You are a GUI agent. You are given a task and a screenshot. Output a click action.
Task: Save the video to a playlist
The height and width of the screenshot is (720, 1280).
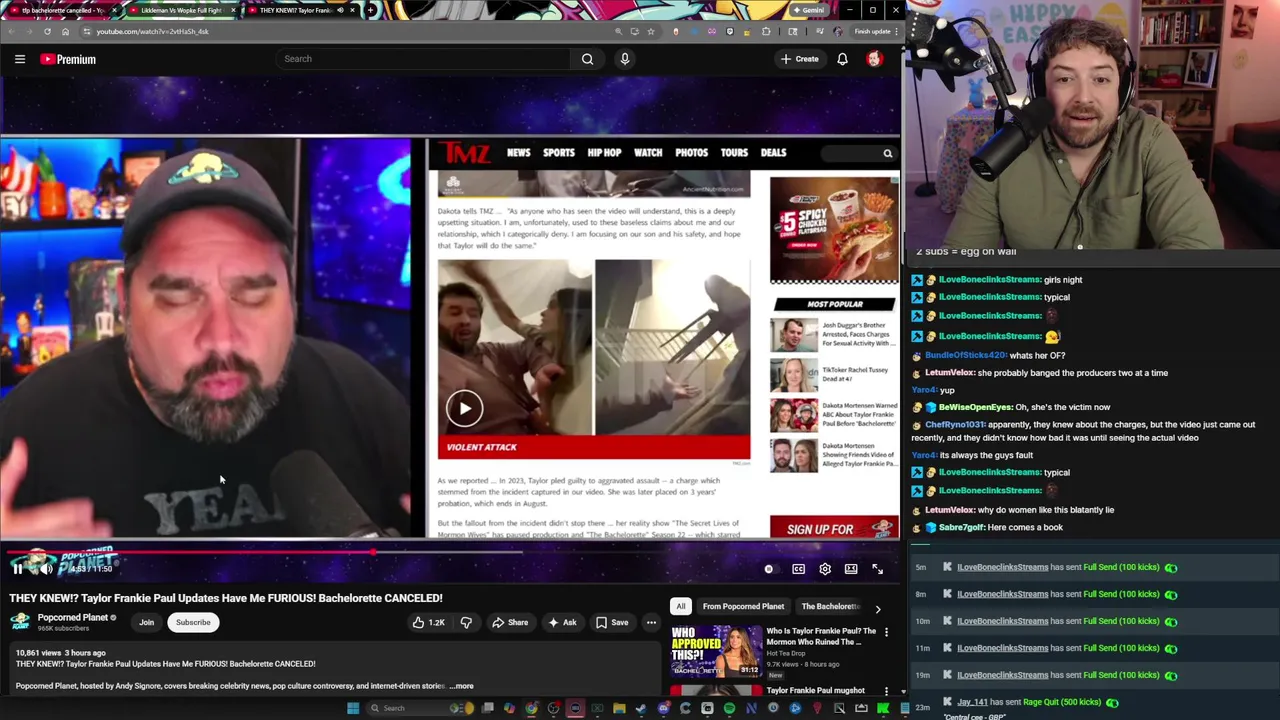click(x=611, y=622)
